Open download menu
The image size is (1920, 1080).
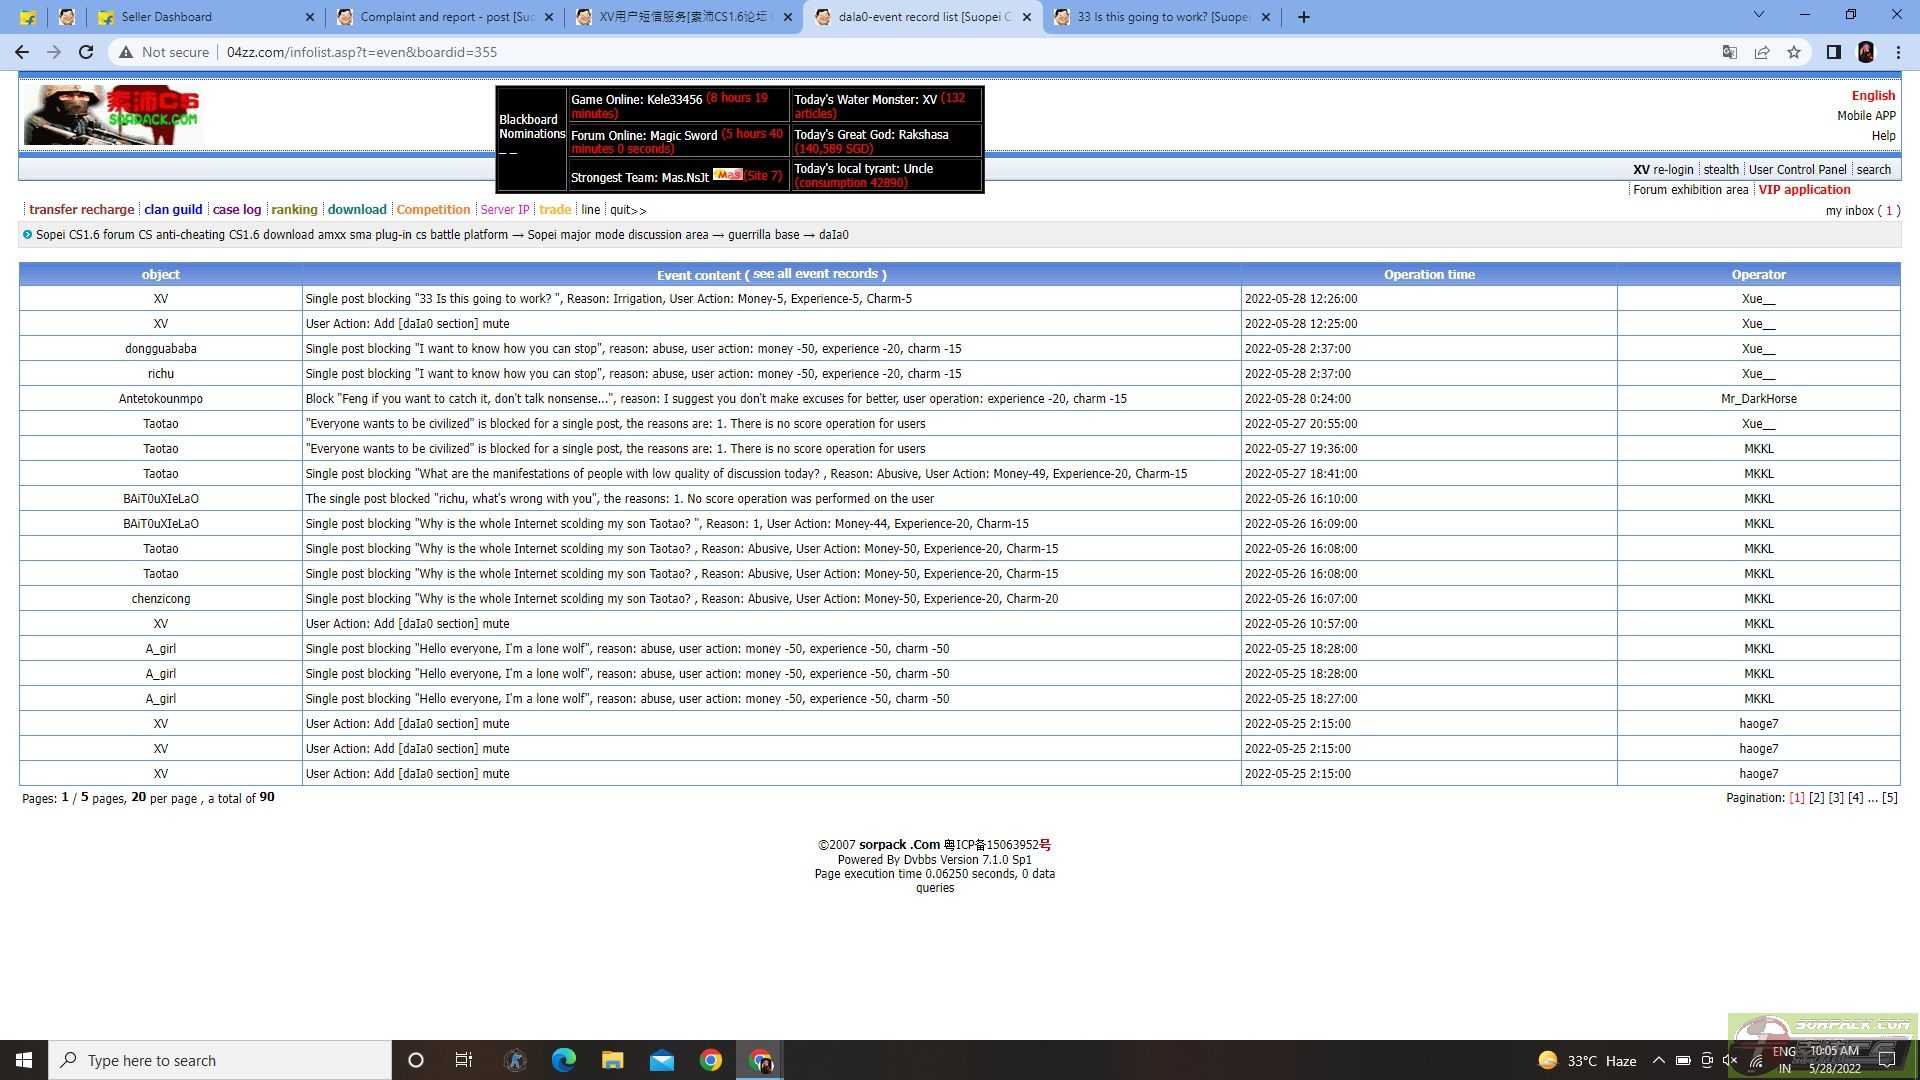[357, 210]
